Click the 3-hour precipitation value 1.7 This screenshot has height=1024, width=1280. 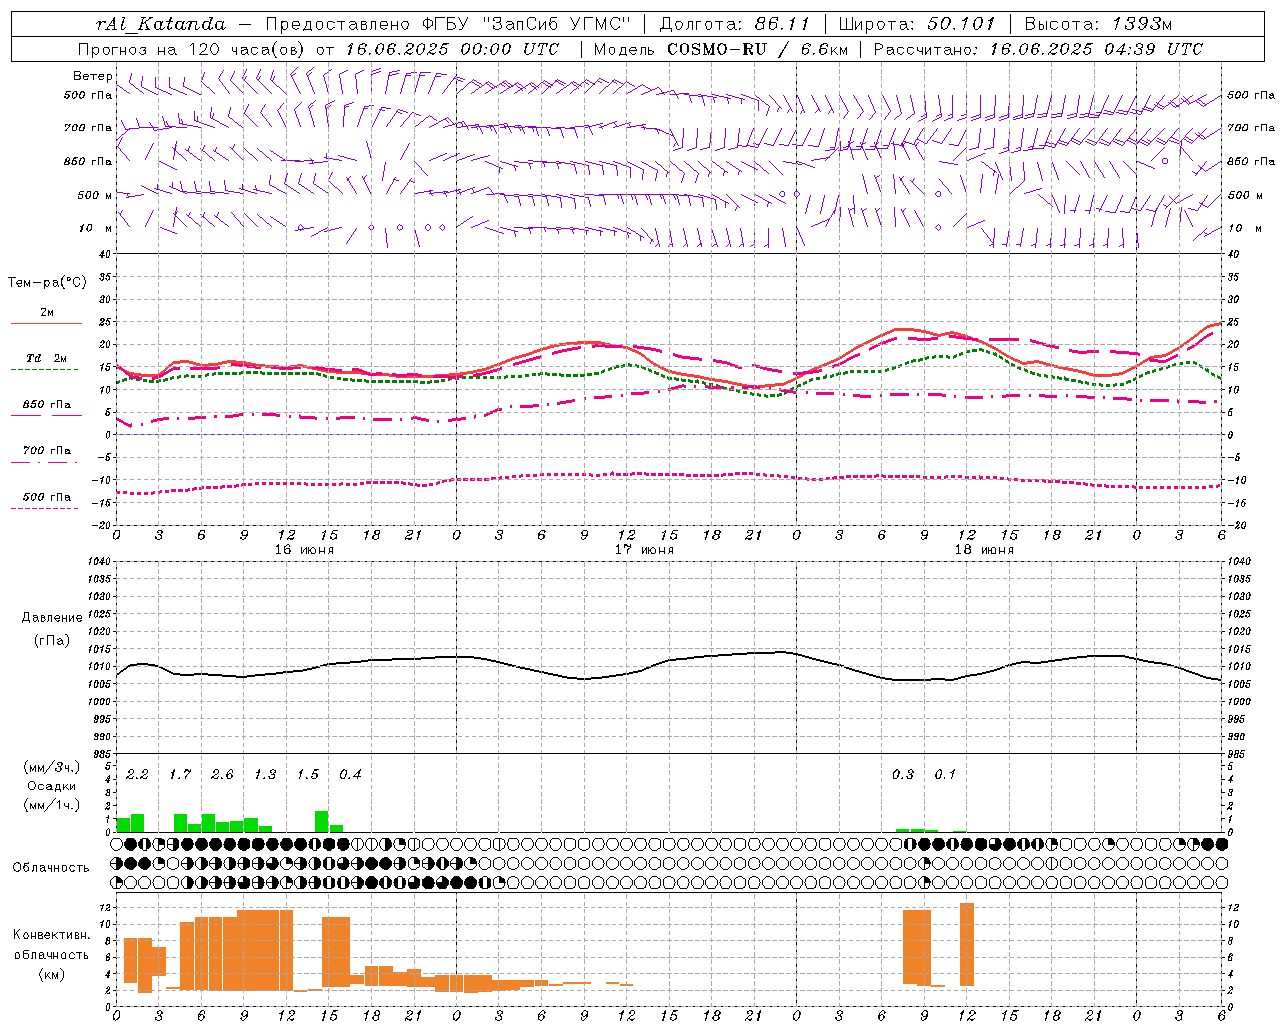[x=180, y=774]
